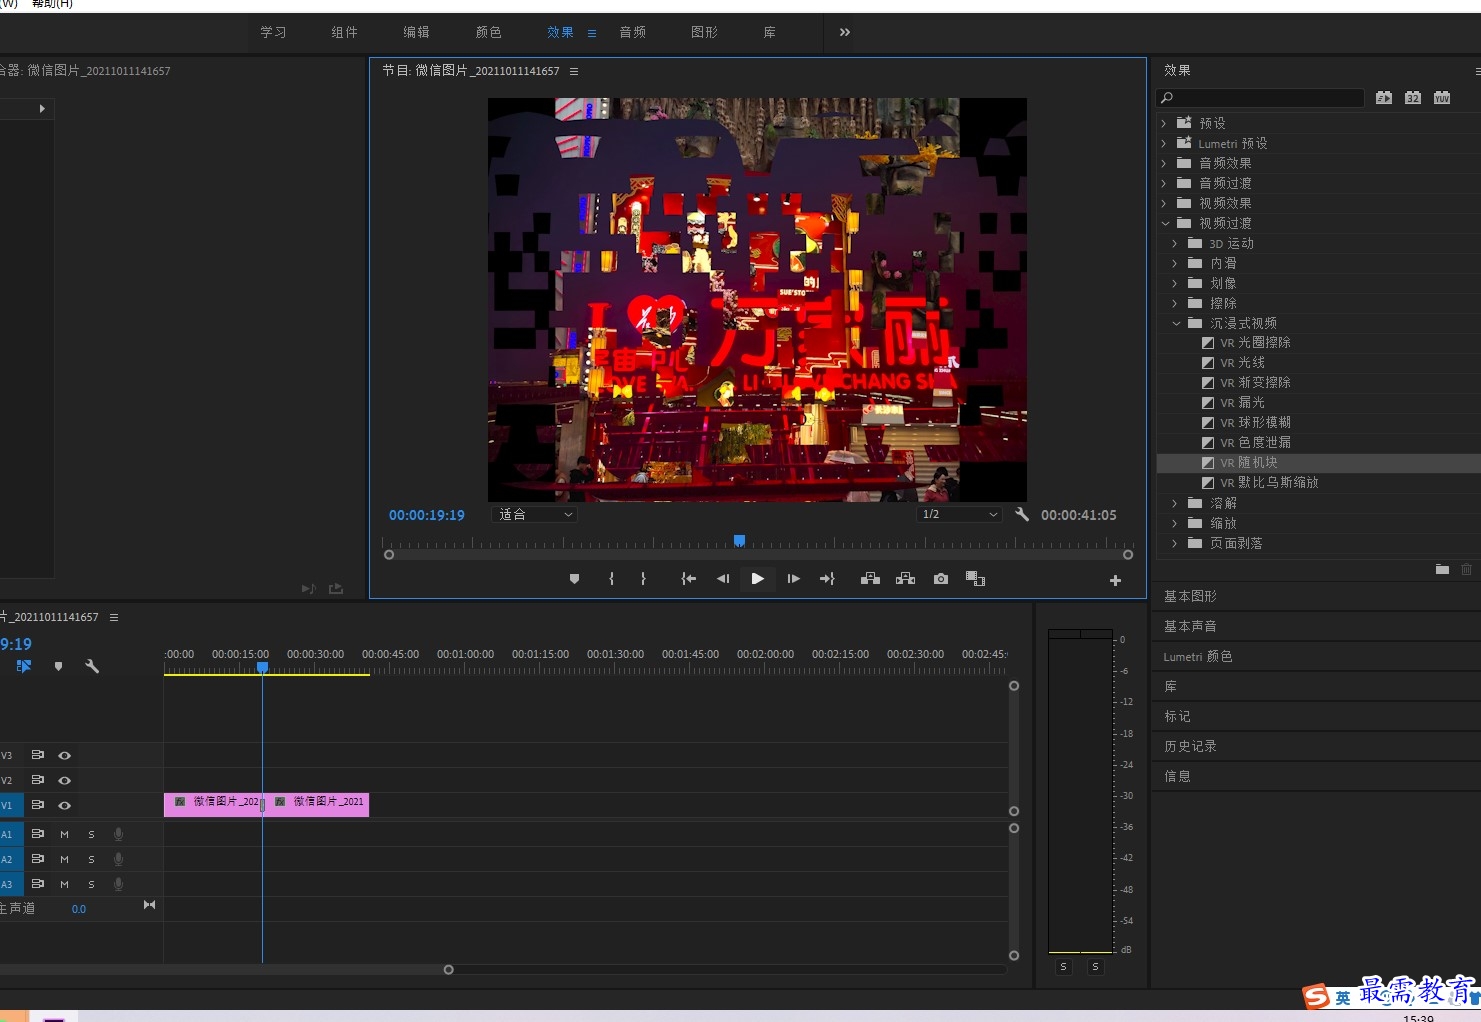Image resolution: width=1481 pixels, height=1022 pixels.
Task: Open the timeline sequence panel menu
Action: coord(114,617)
